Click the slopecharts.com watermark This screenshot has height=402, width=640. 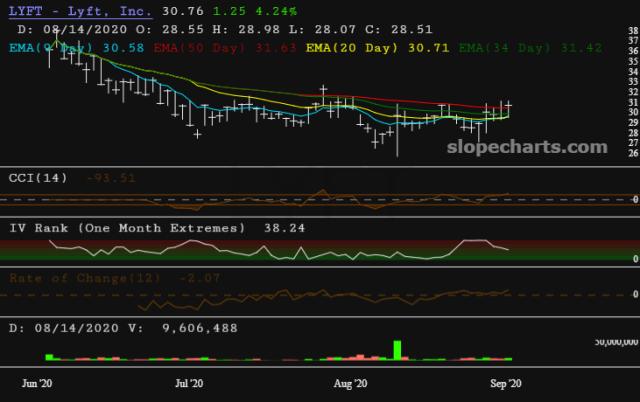pos(526,147)
